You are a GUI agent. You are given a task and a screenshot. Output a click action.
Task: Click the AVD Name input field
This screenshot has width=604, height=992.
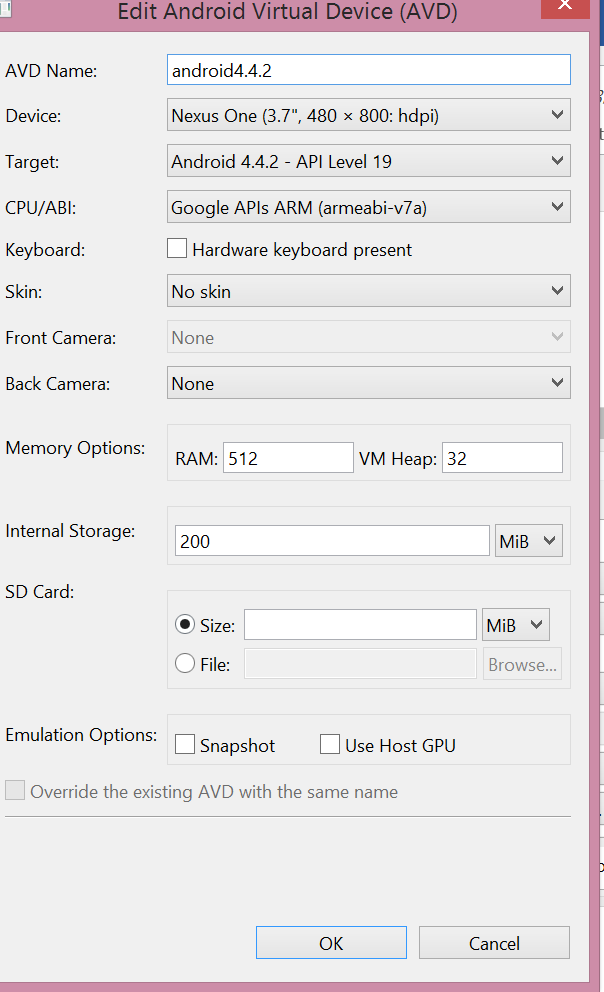coord(369,70)
